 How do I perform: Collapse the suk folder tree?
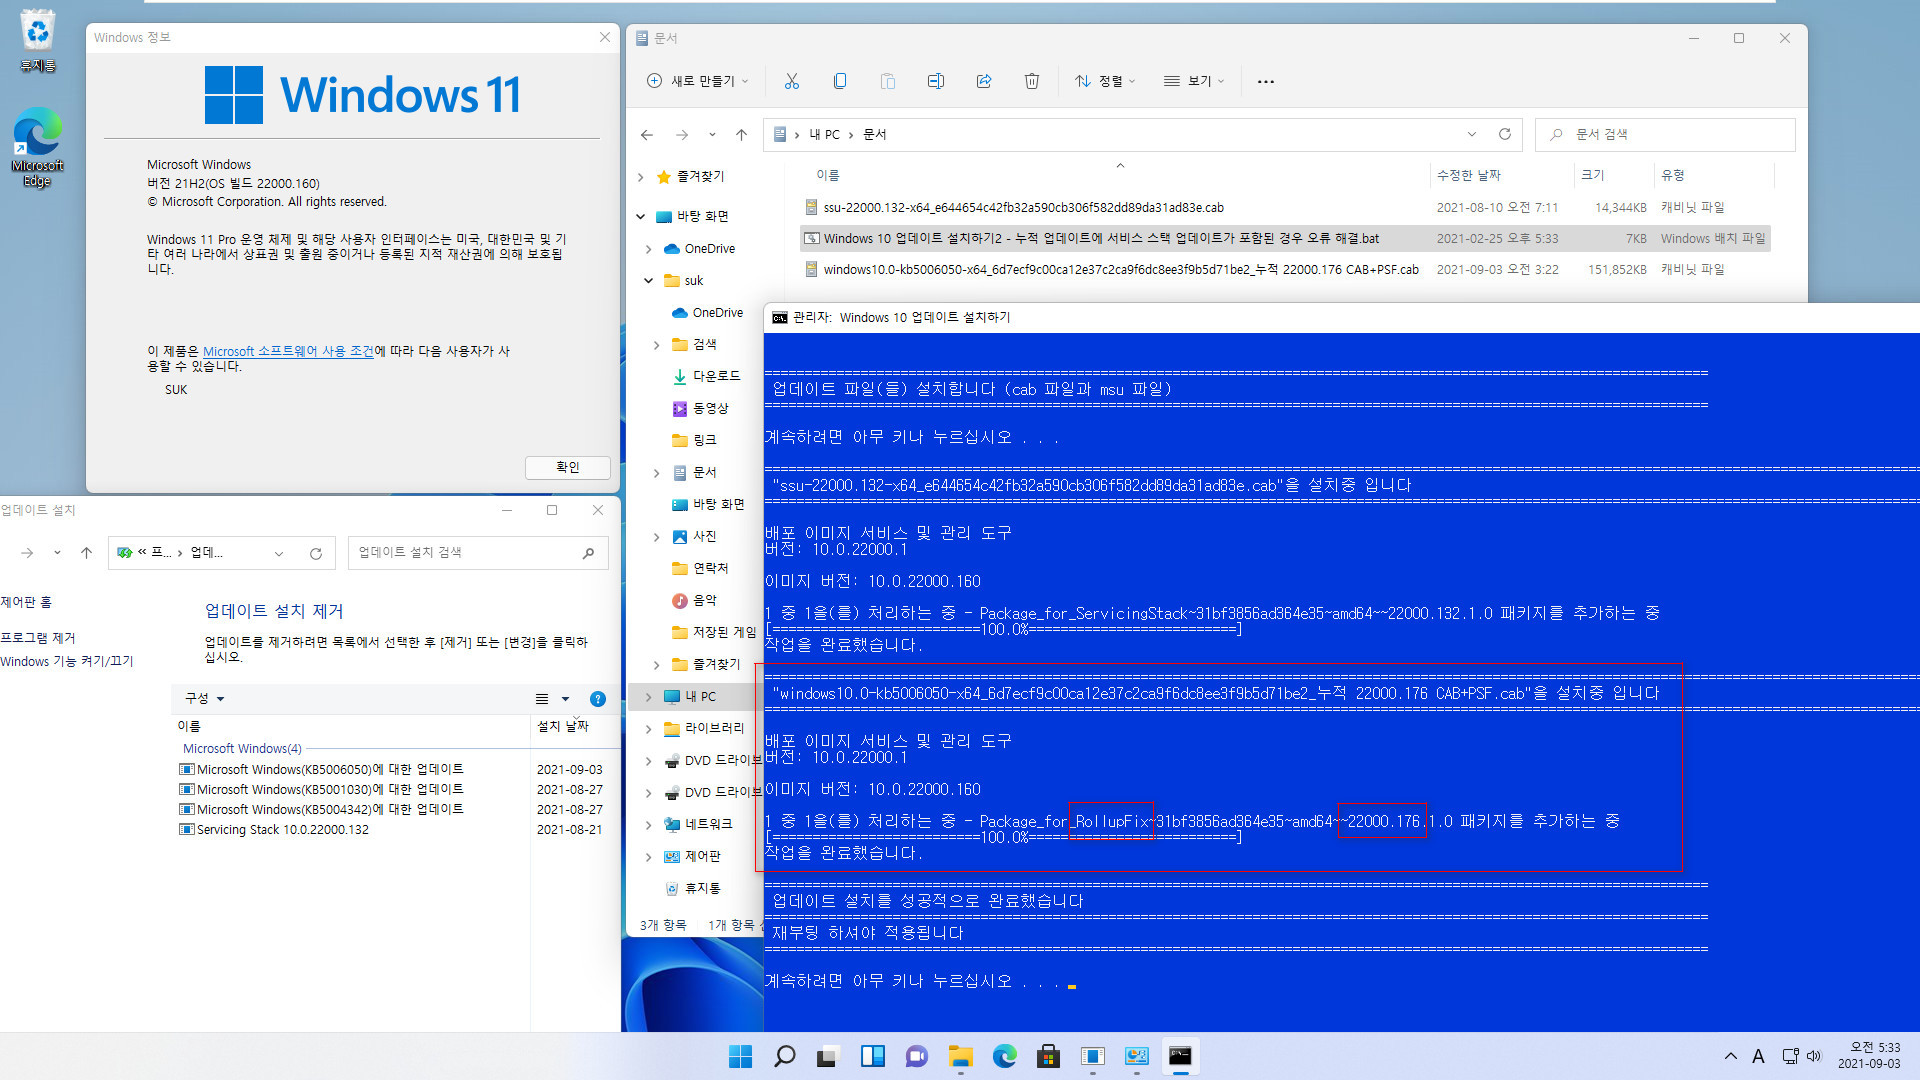[x=648, y=281]
